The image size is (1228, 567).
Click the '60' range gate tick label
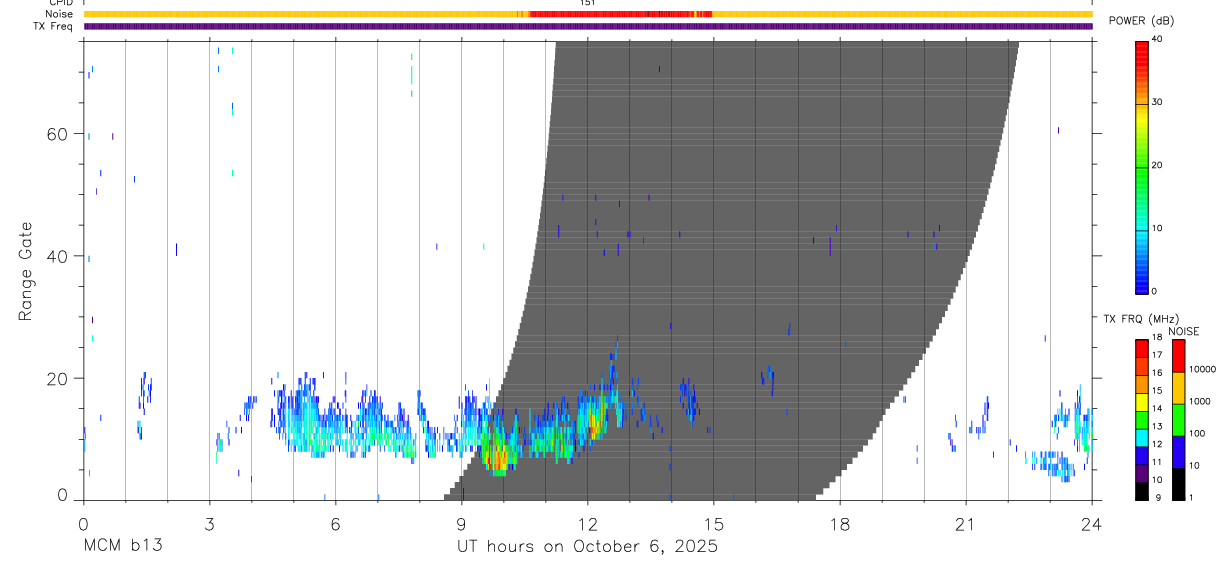click(56, 134)
